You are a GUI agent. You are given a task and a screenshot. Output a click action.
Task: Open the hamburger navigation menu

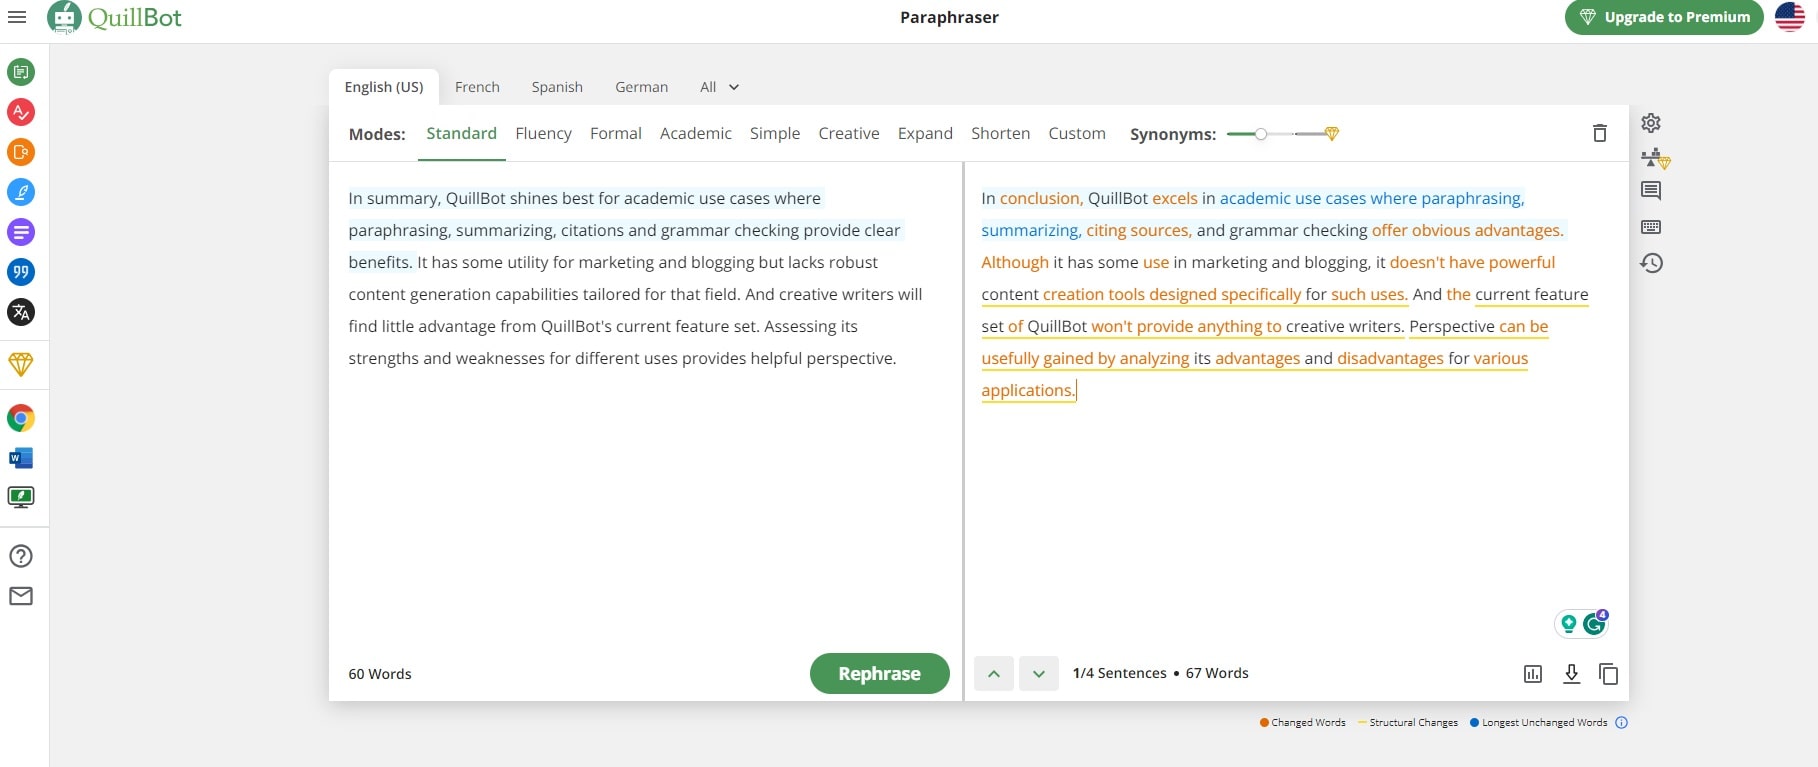click(x=17, y=17)
